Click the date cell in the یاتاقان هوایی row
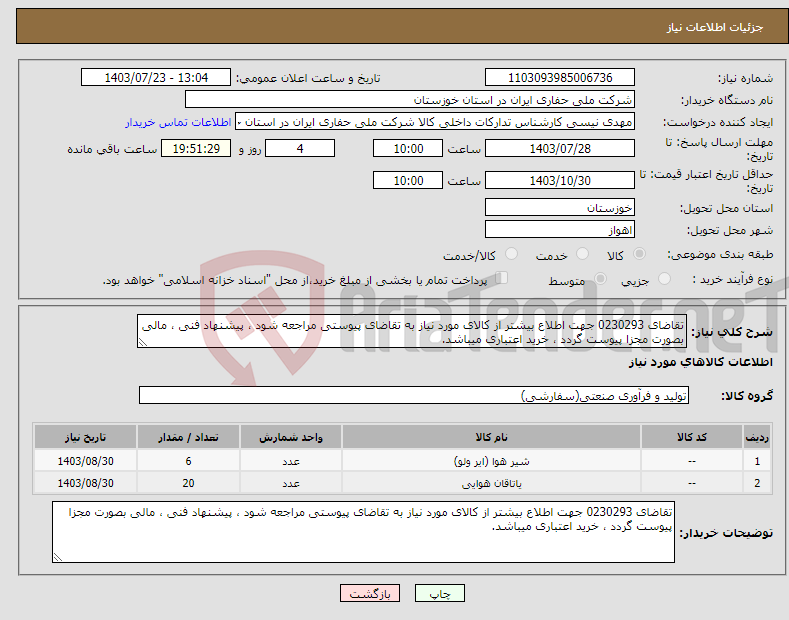789x620 pixels. (x=85, y=483)
